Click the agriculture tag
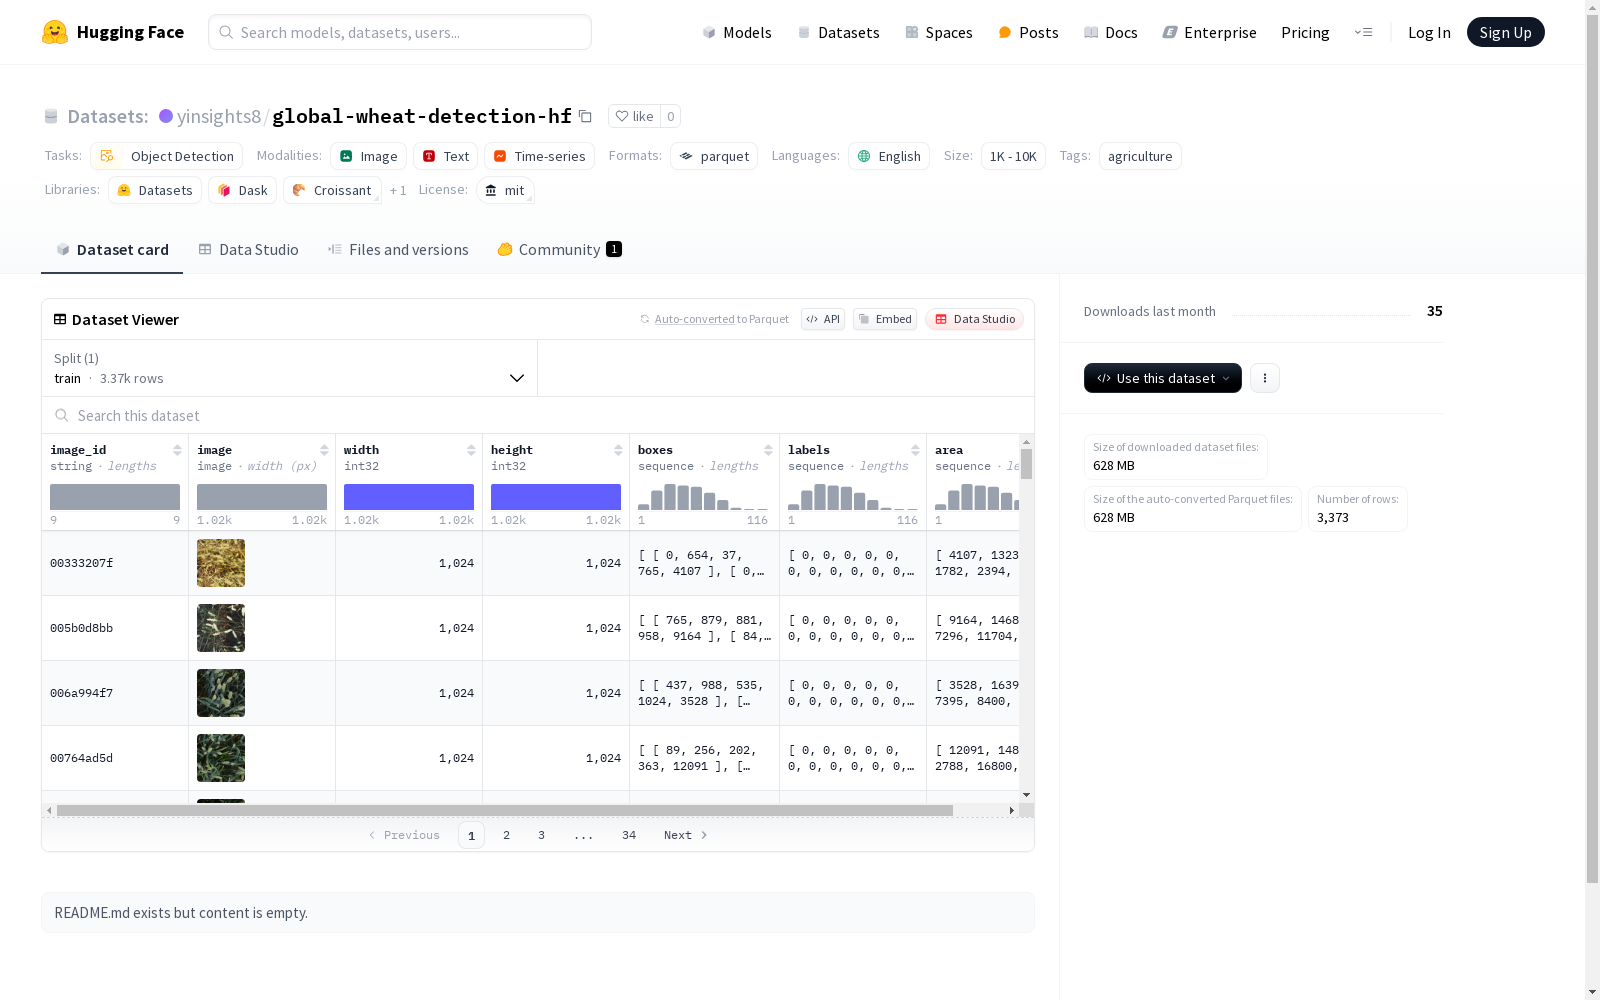The height and width of the screenshot is (1000, 1600). [1140, 156]
